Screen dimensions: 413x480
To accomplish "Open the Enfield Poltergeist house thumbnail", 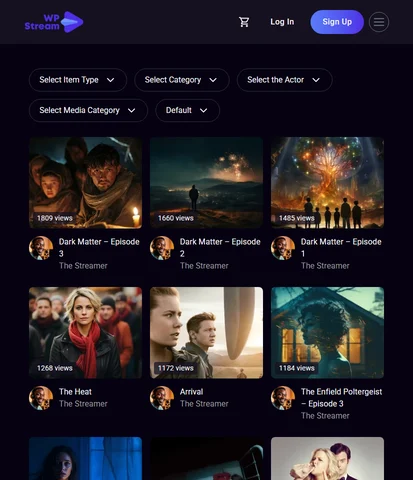I will [327, 333].
